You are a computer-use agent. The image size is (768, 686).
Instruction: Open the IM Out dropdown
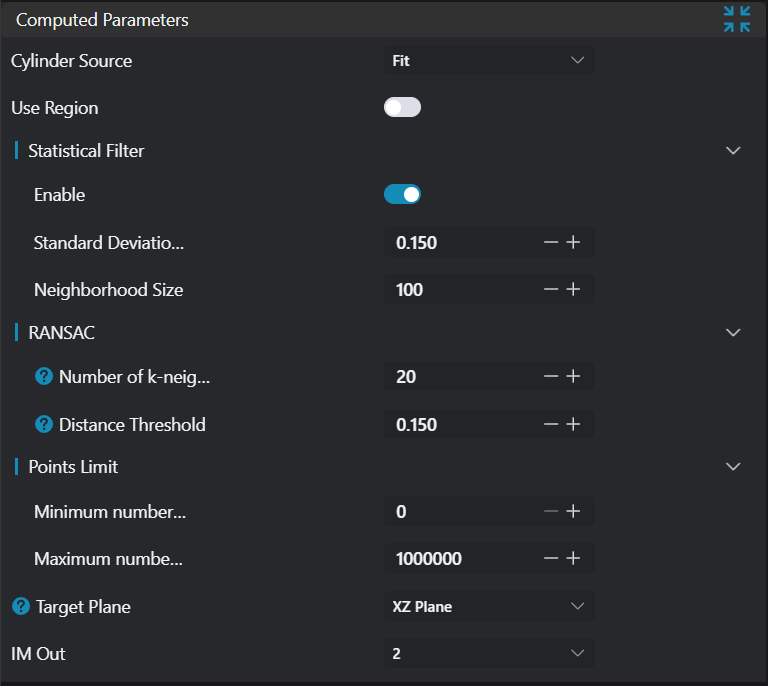pos(489,653)
